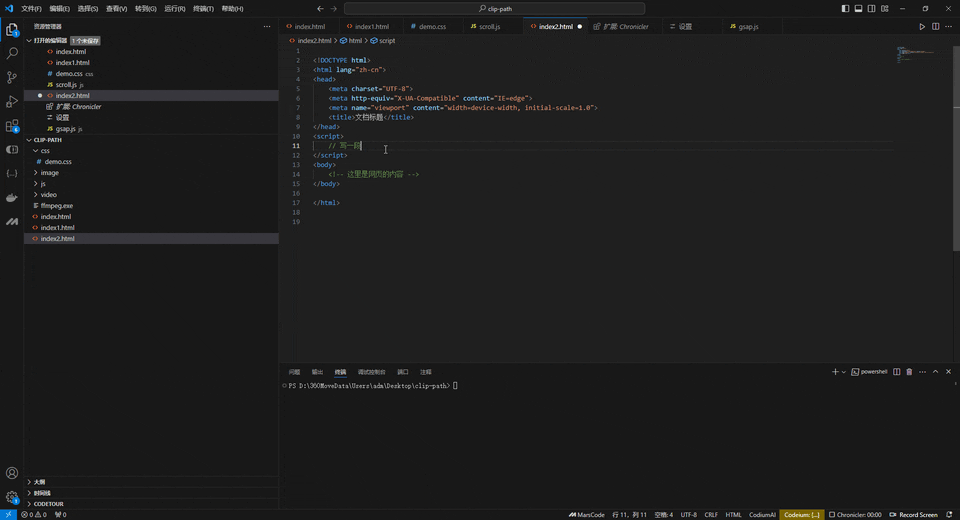Toggle bottom panel visibility in title bar
The height and width of the screenshot is (520, 960).
858,9
